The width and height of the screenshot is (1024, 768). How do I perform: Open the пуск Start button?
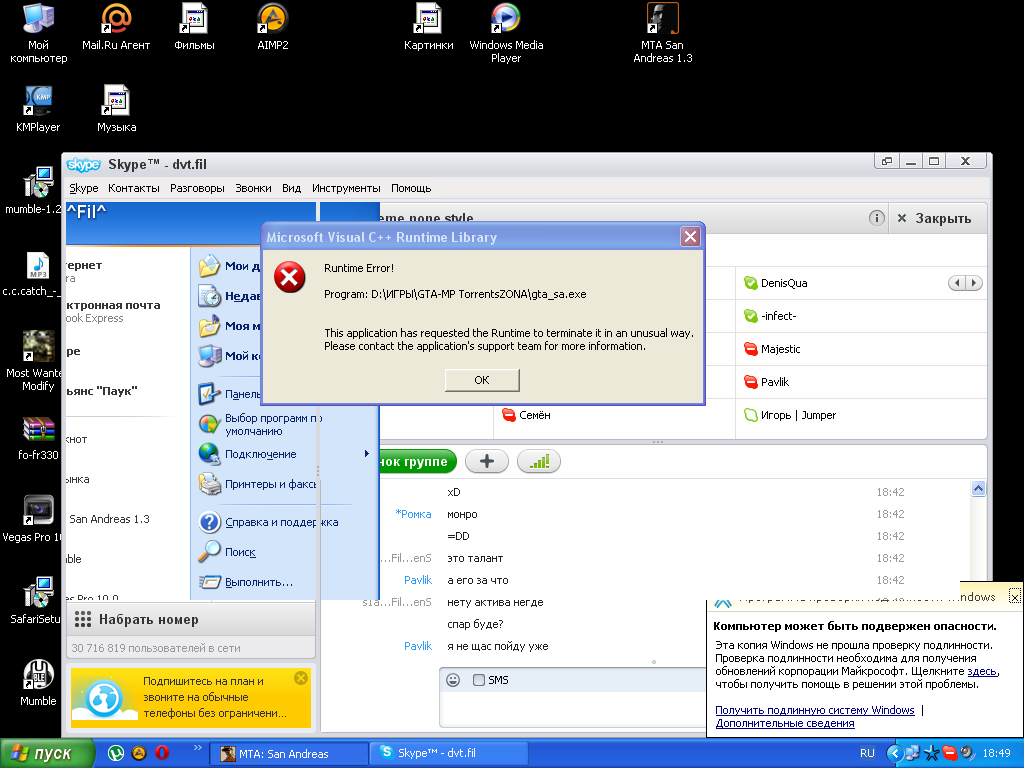pos(47,753)
